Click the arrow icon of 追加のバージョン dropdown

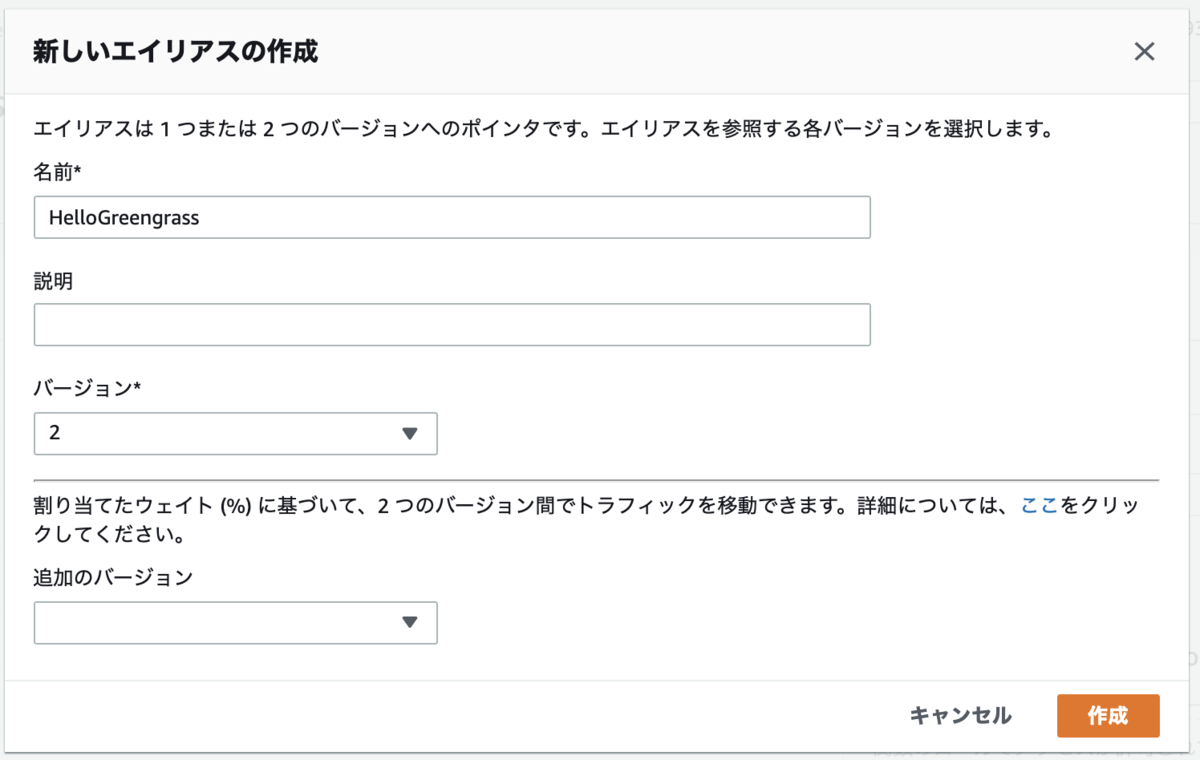[x=409, y=622]
